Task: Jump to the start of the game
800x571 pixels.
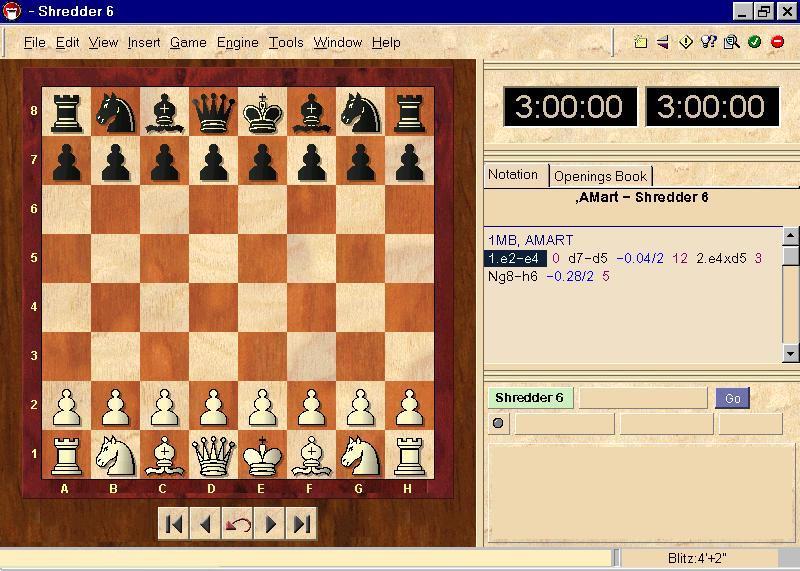Action: pos(174,524)
